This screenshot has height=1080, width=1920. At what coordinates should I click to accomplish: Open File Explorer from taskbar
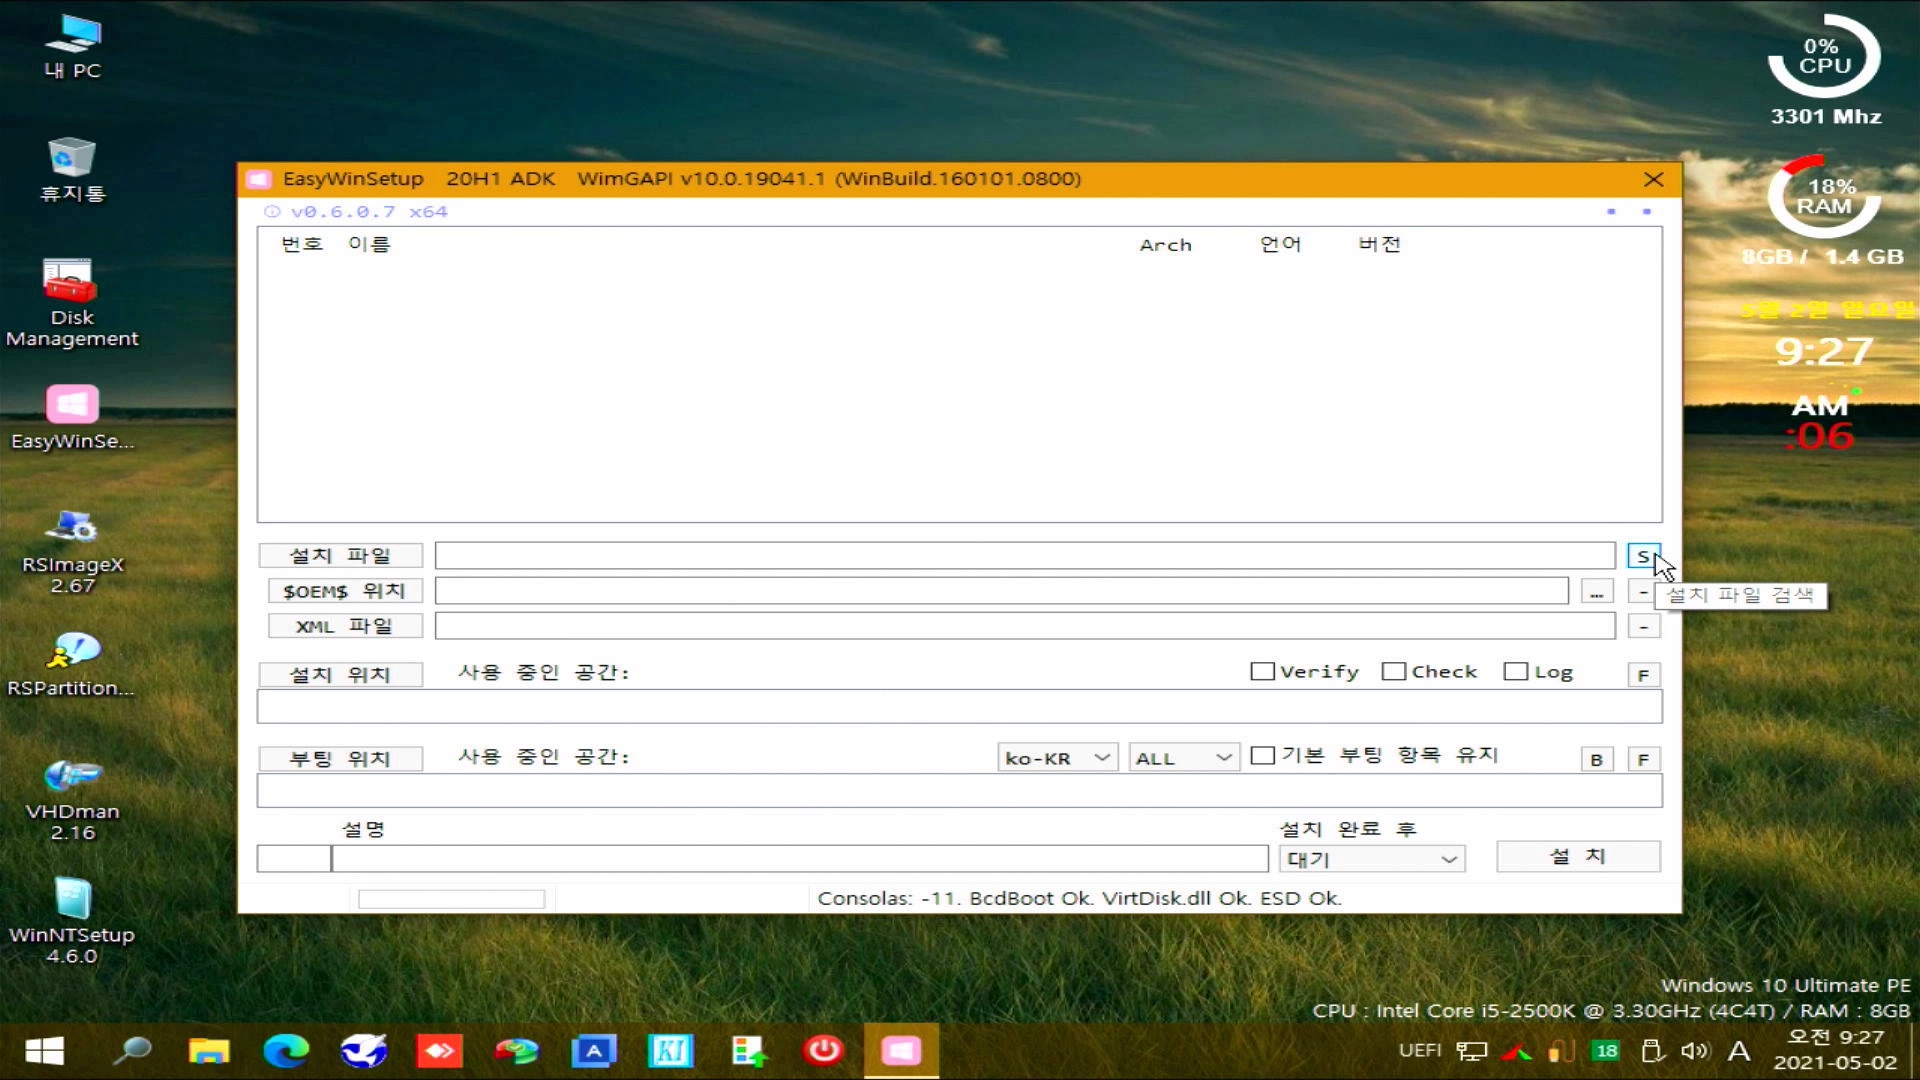point(208,1050)
